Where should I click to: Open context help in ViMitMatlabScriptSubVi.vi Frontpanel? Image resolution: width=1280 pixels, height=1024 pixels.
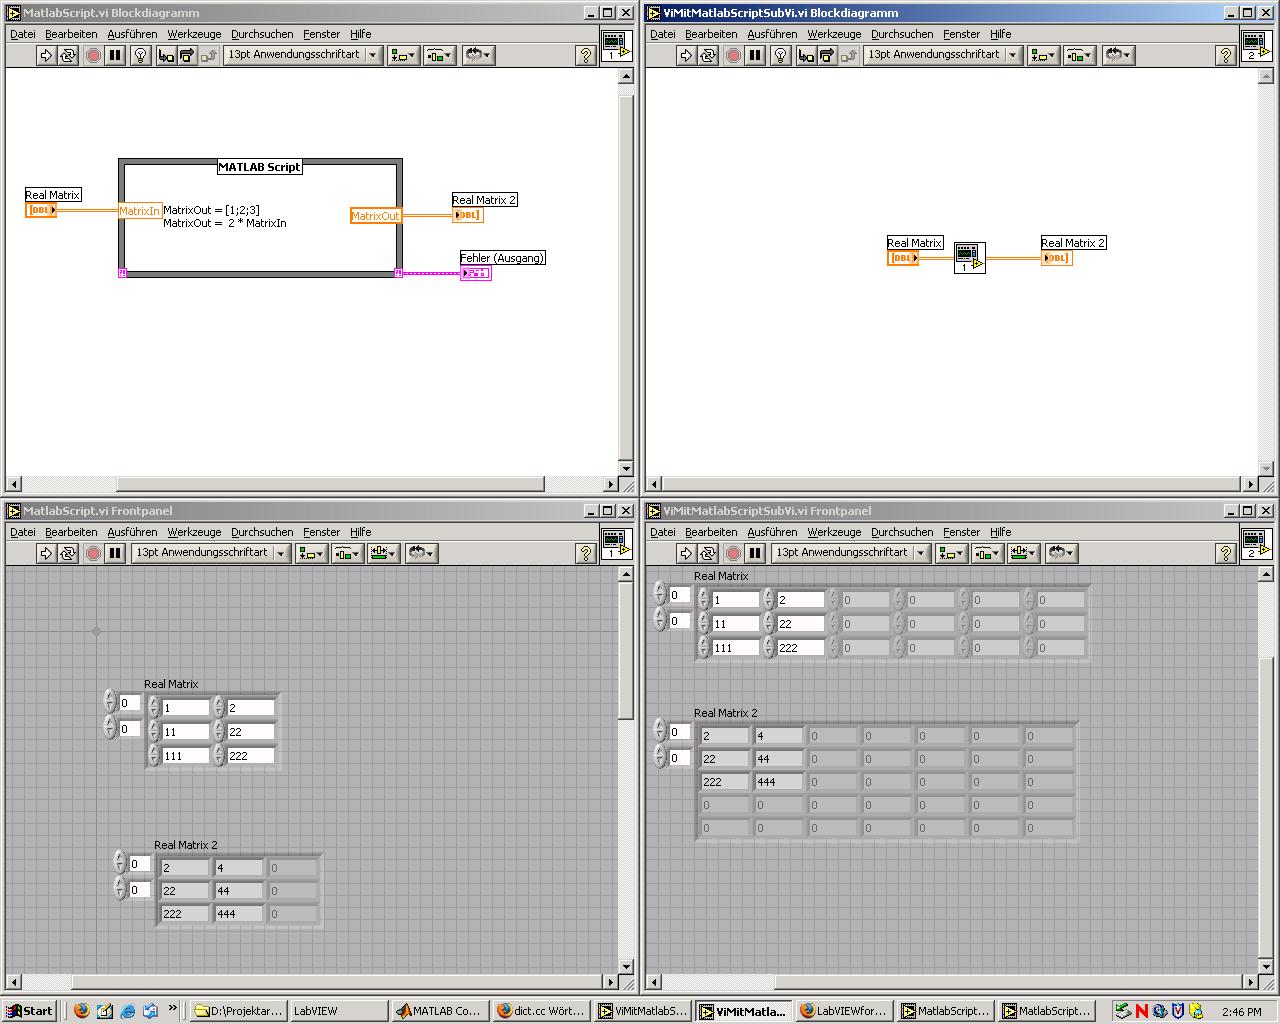coord(1226,553)
